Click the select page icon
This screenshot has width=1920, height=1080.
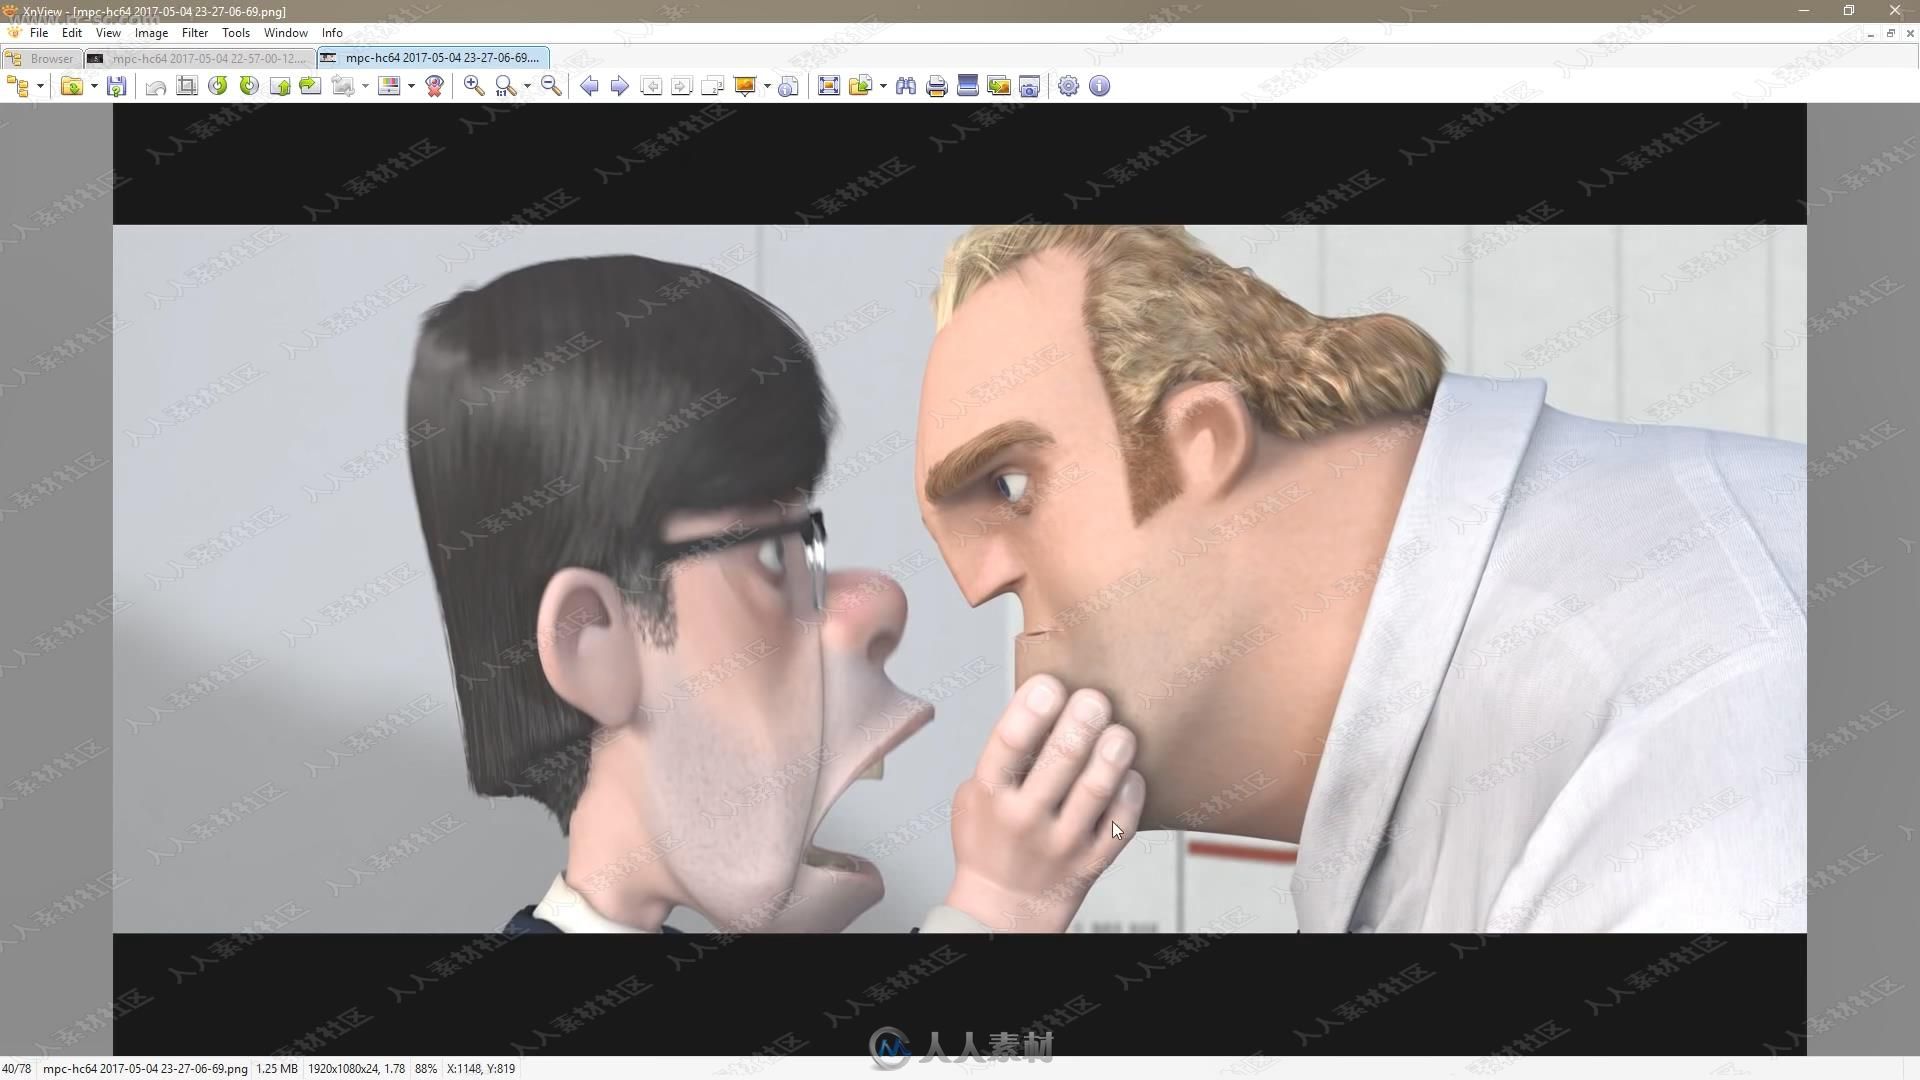pyautogui.click(x=713, y=86)
